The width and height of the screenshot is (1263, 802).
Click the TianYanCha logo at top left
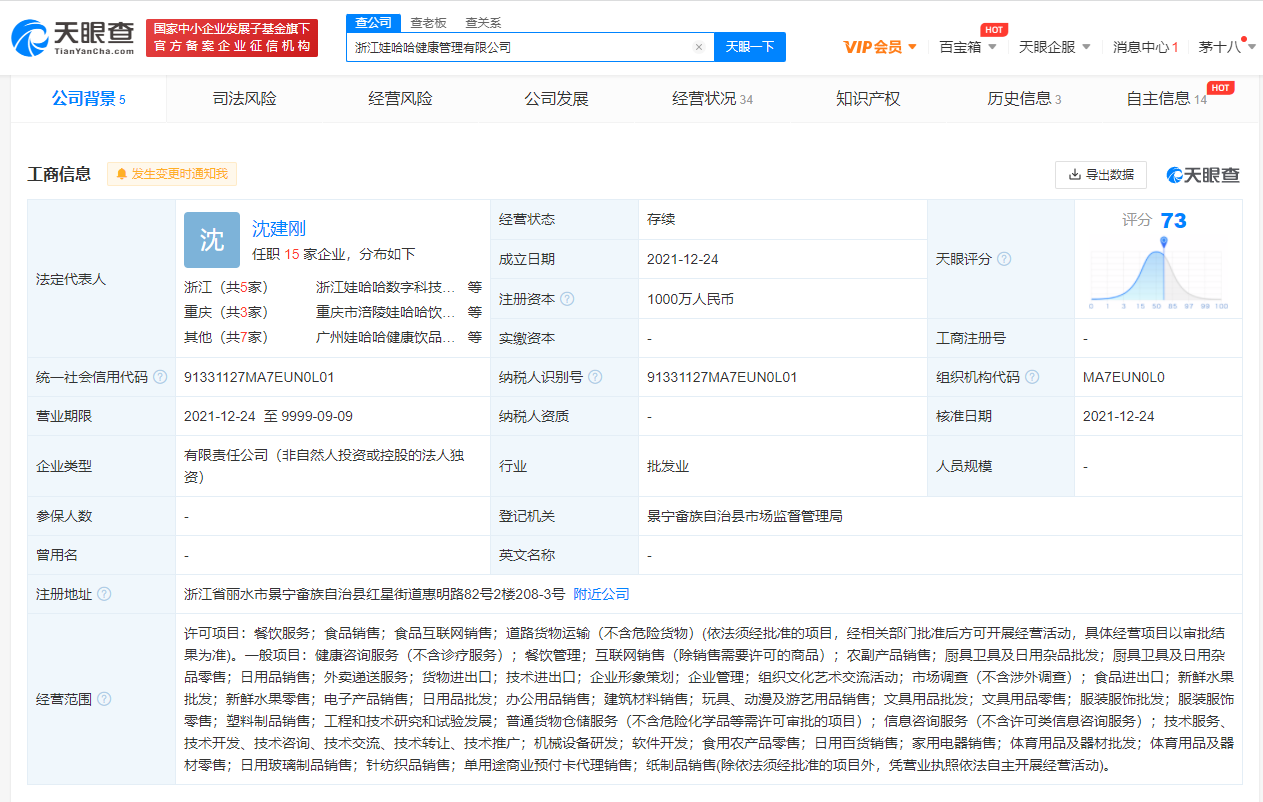[73, 38]
